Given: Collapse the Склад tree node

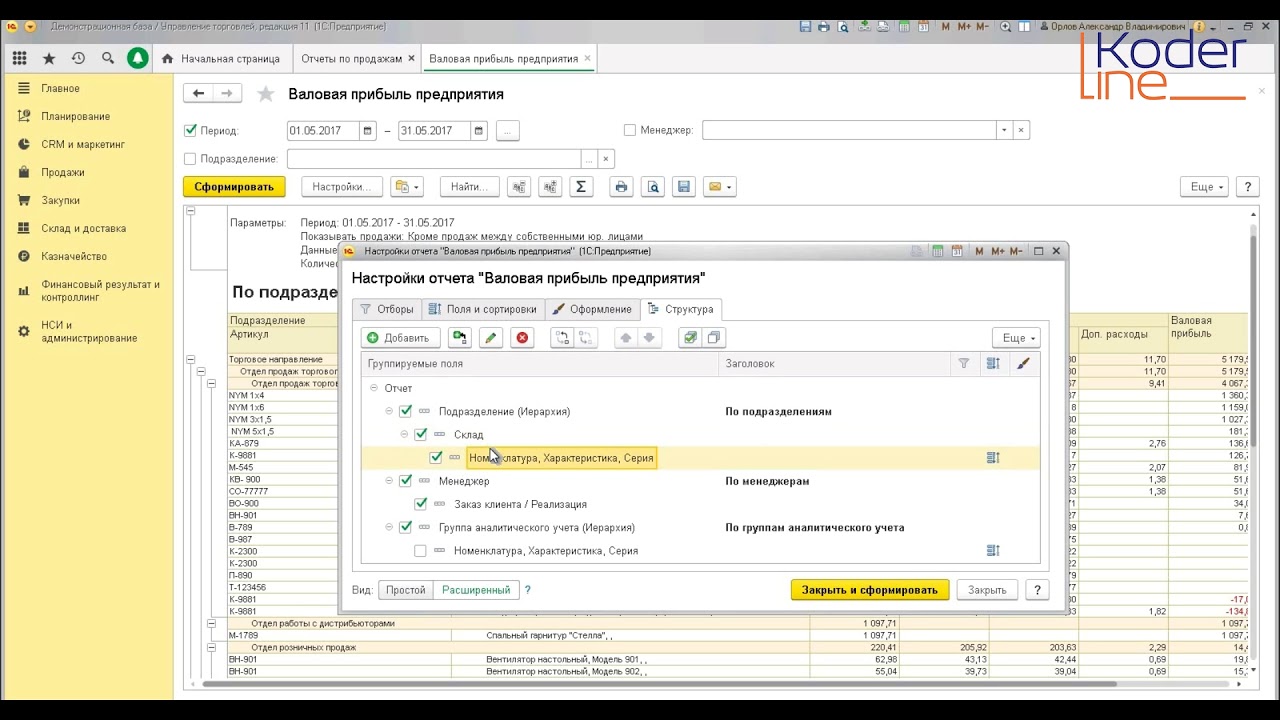Looking at the screenshot, I should click(x=405, y=435).
